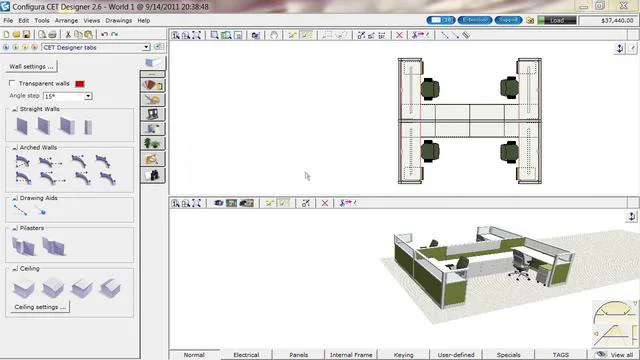Click the folder icon next to Load
The width and height of the screenshot is (640, 360).
pos(530,20)
